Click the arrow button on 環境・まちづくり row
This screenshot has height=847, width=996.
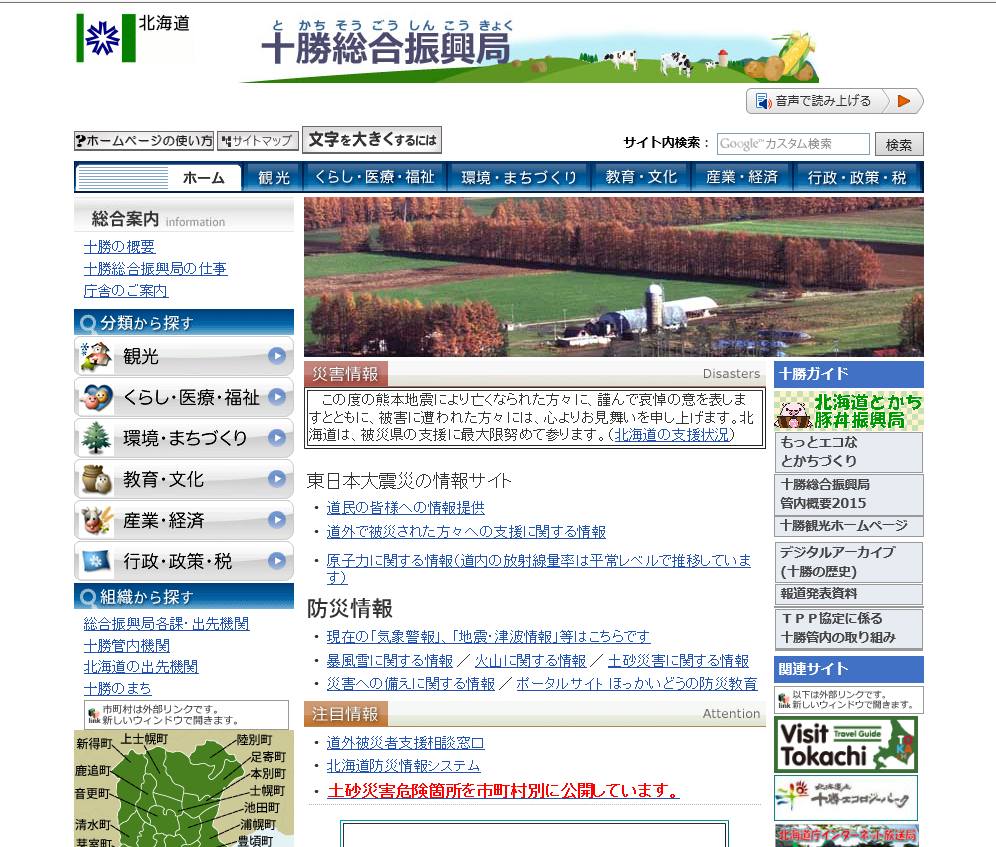[277, 437]
